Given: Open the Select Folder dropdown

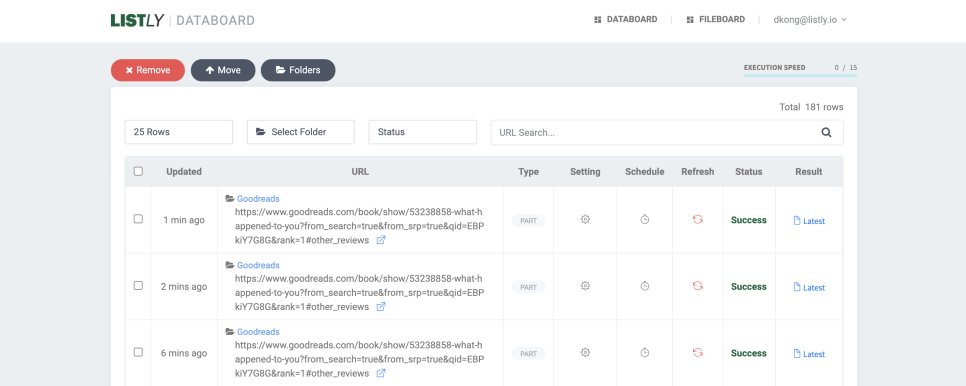Looking at the screenshot, I should coord(301,132).
